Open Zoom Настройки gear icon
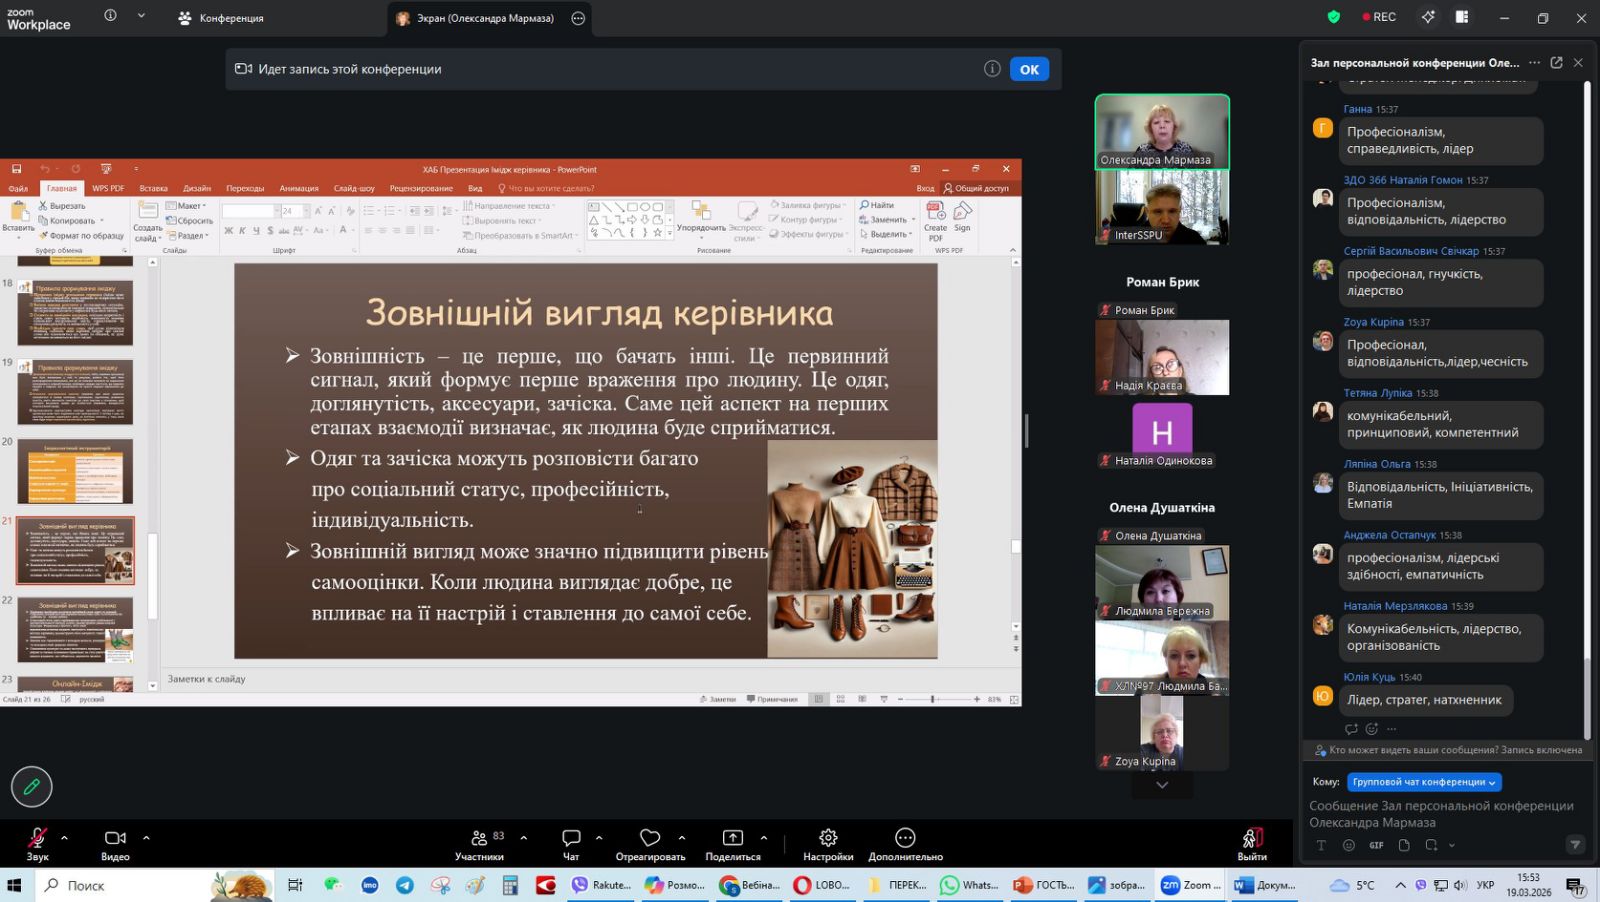The height and width of the screenshot is (902, 1600). click(827, 838)
